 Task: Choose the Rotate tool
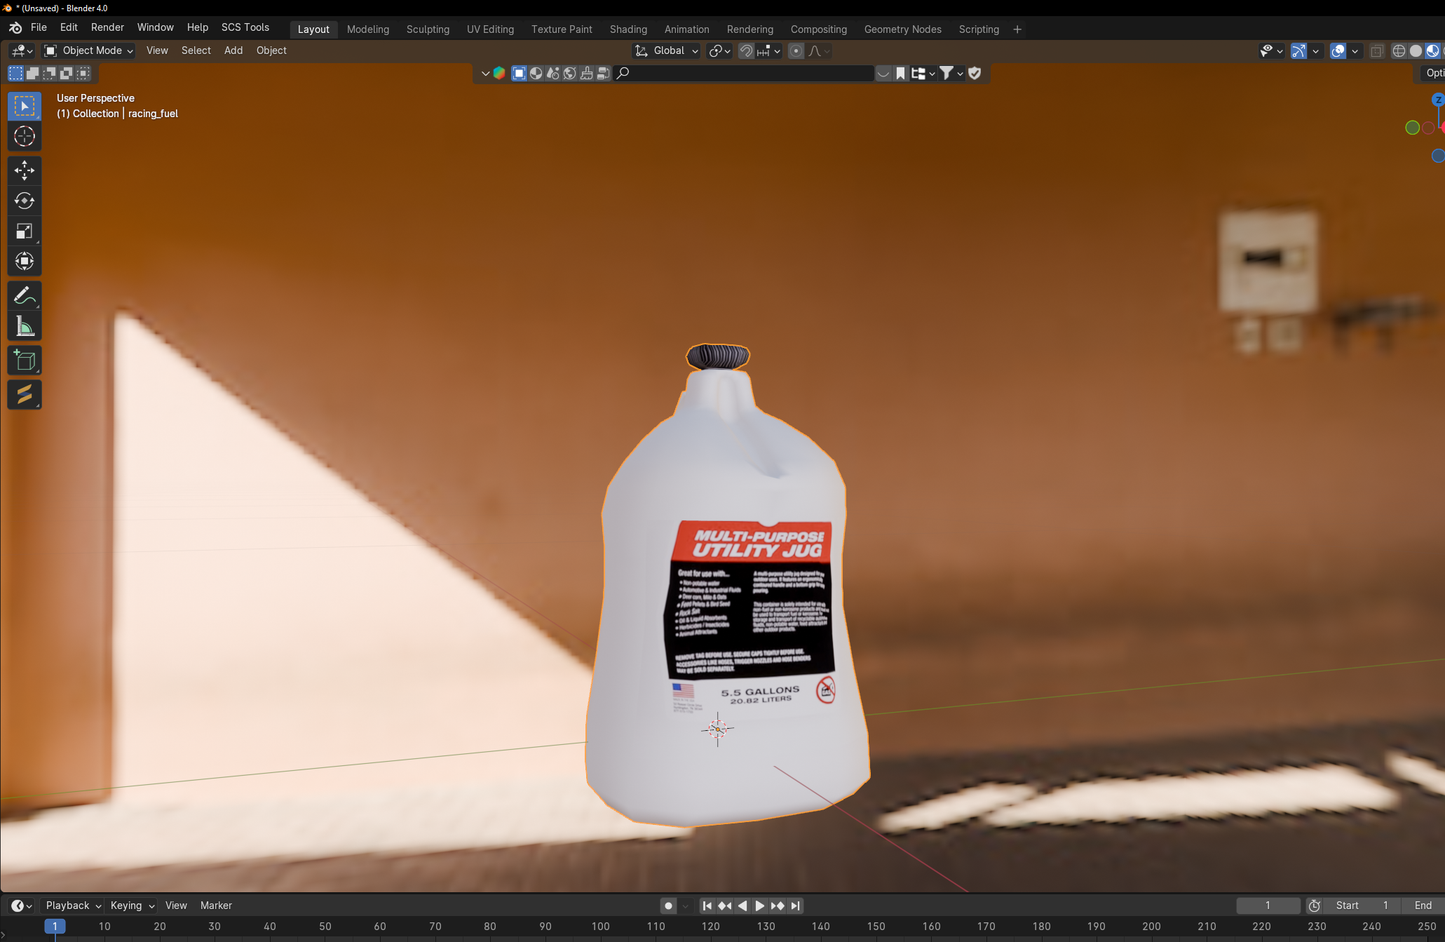tap(24, 201)
